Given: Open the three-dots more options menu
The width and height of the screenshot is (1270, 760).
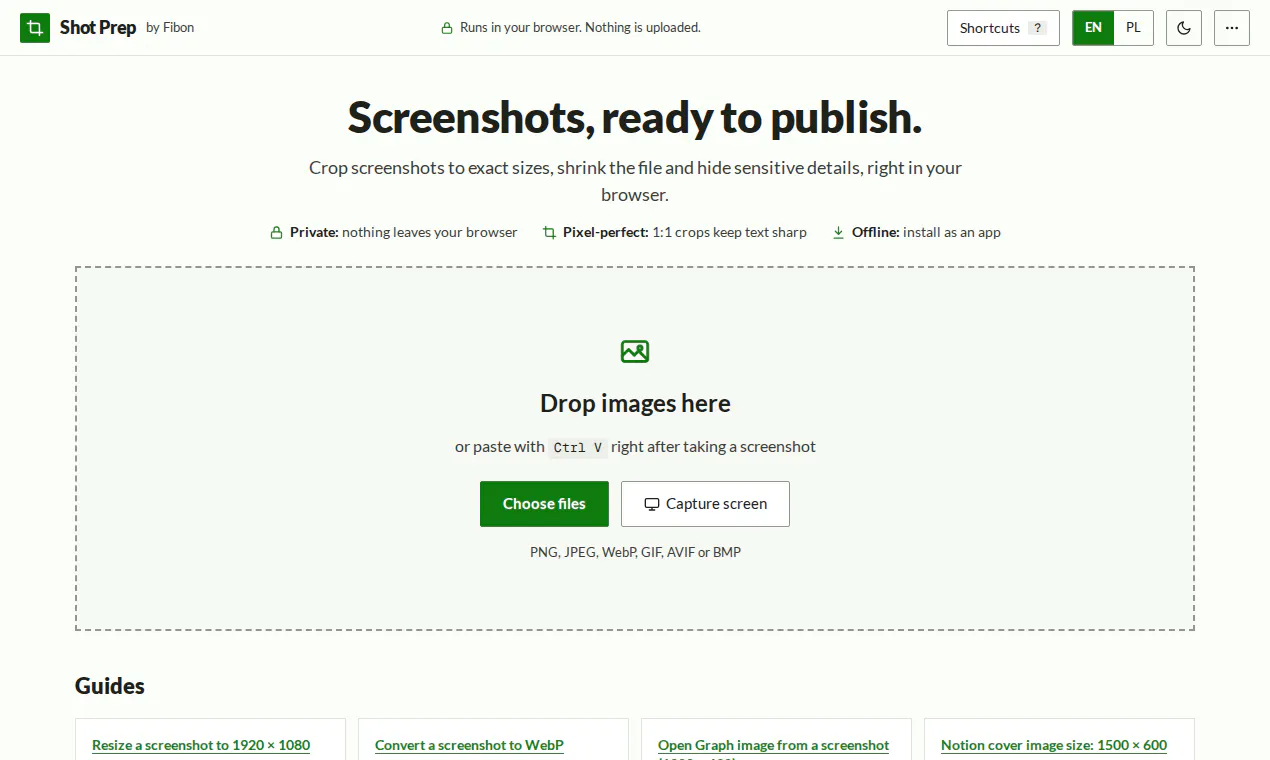Looking at the screenshot, I should [1232, 28].
